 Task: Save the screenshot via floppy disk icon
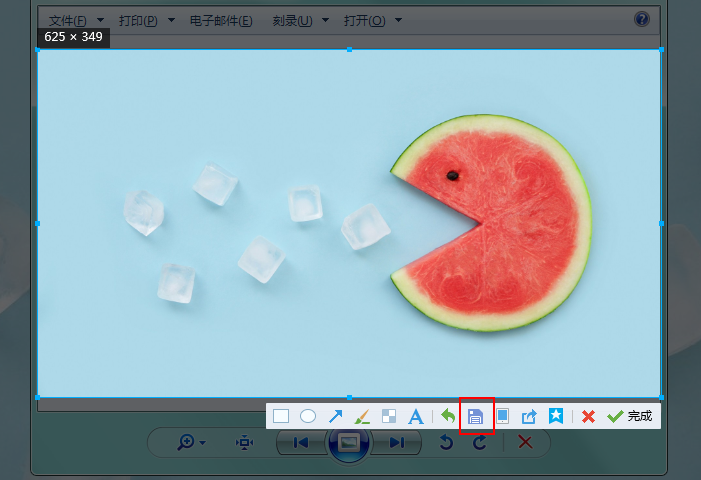click(475, 417)
